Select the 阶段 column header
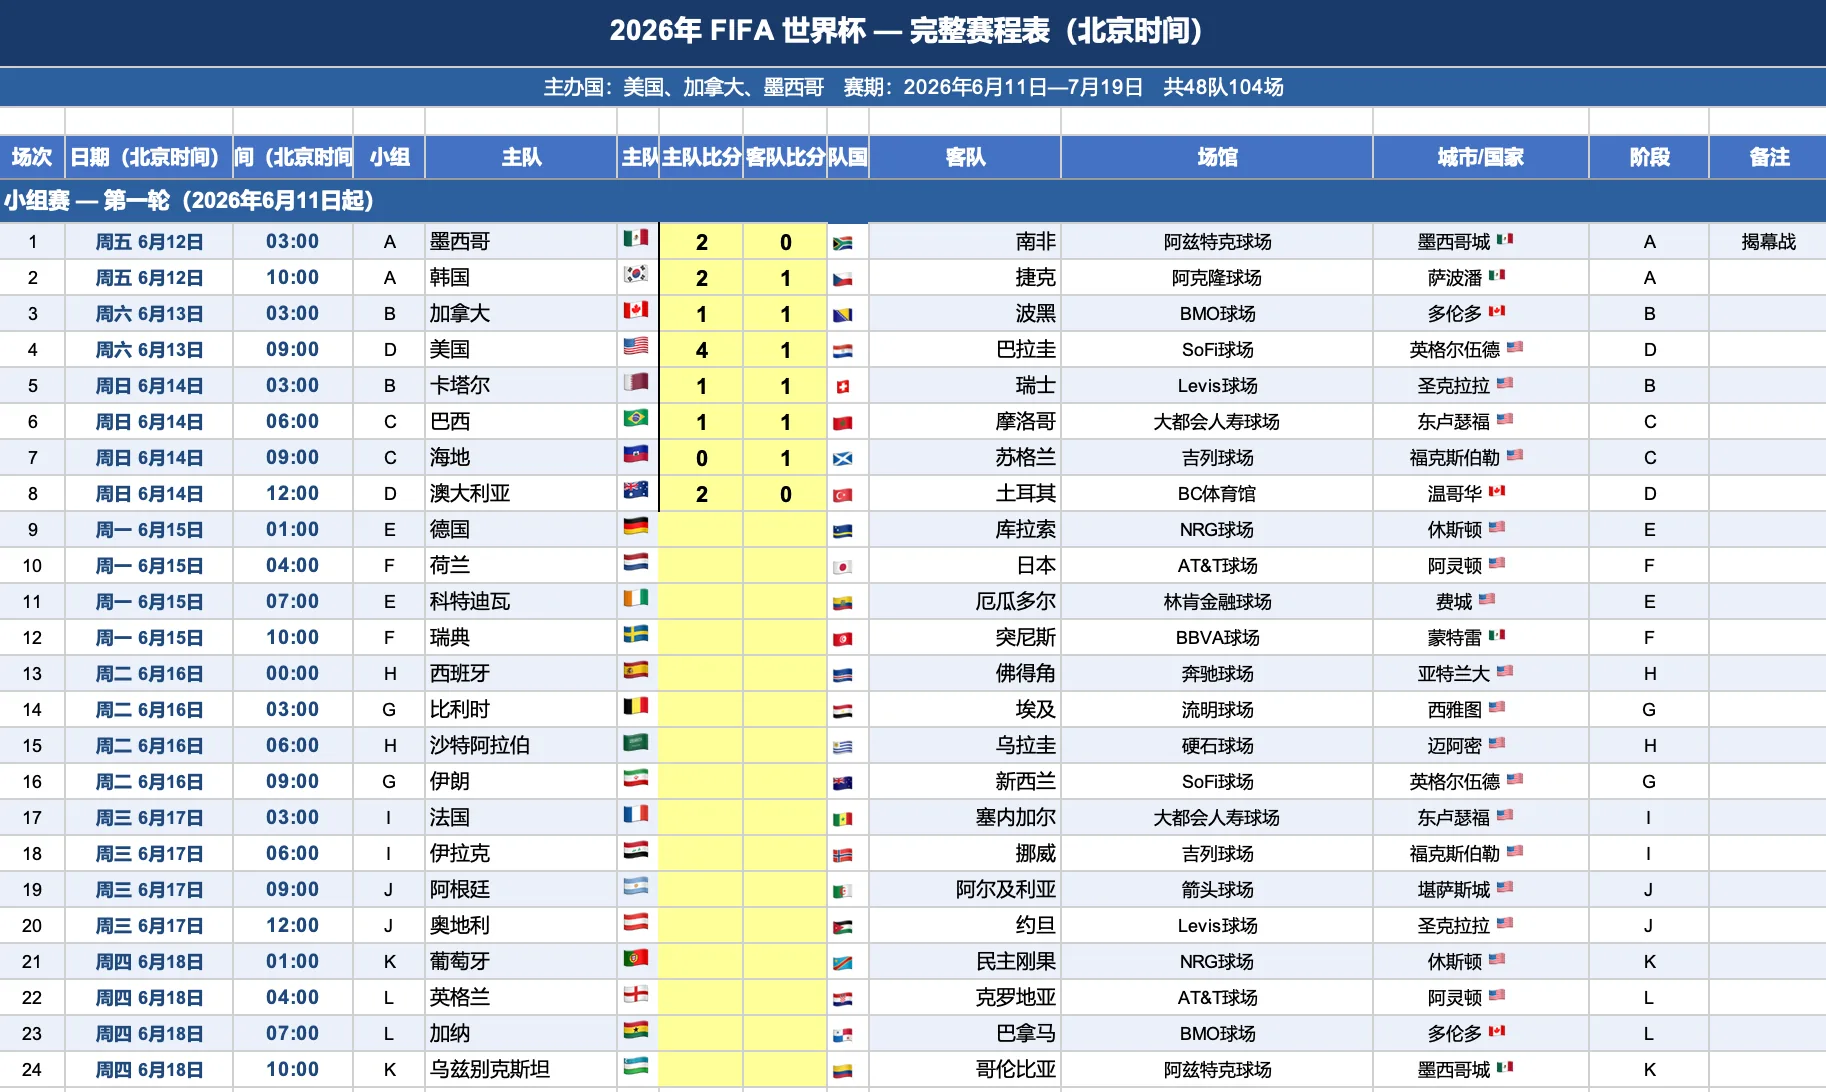The image size is (1826, 1092). click(1649, 157)
